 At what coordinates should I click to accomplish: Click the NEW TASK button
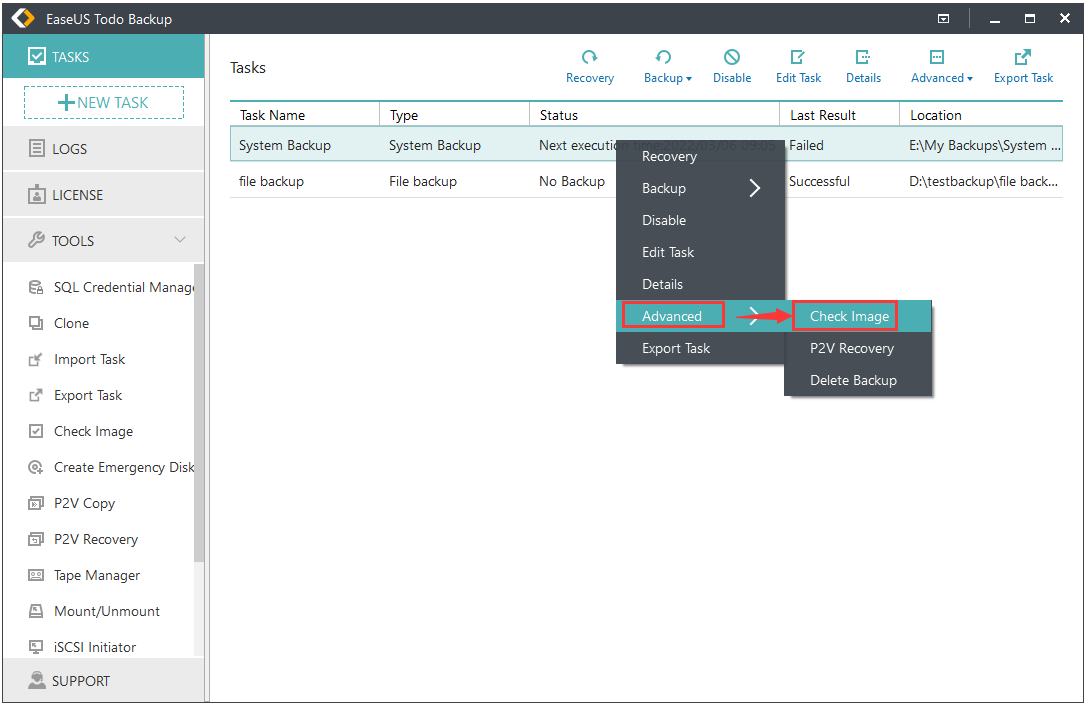pyautogui.click(x=104, y=102)
